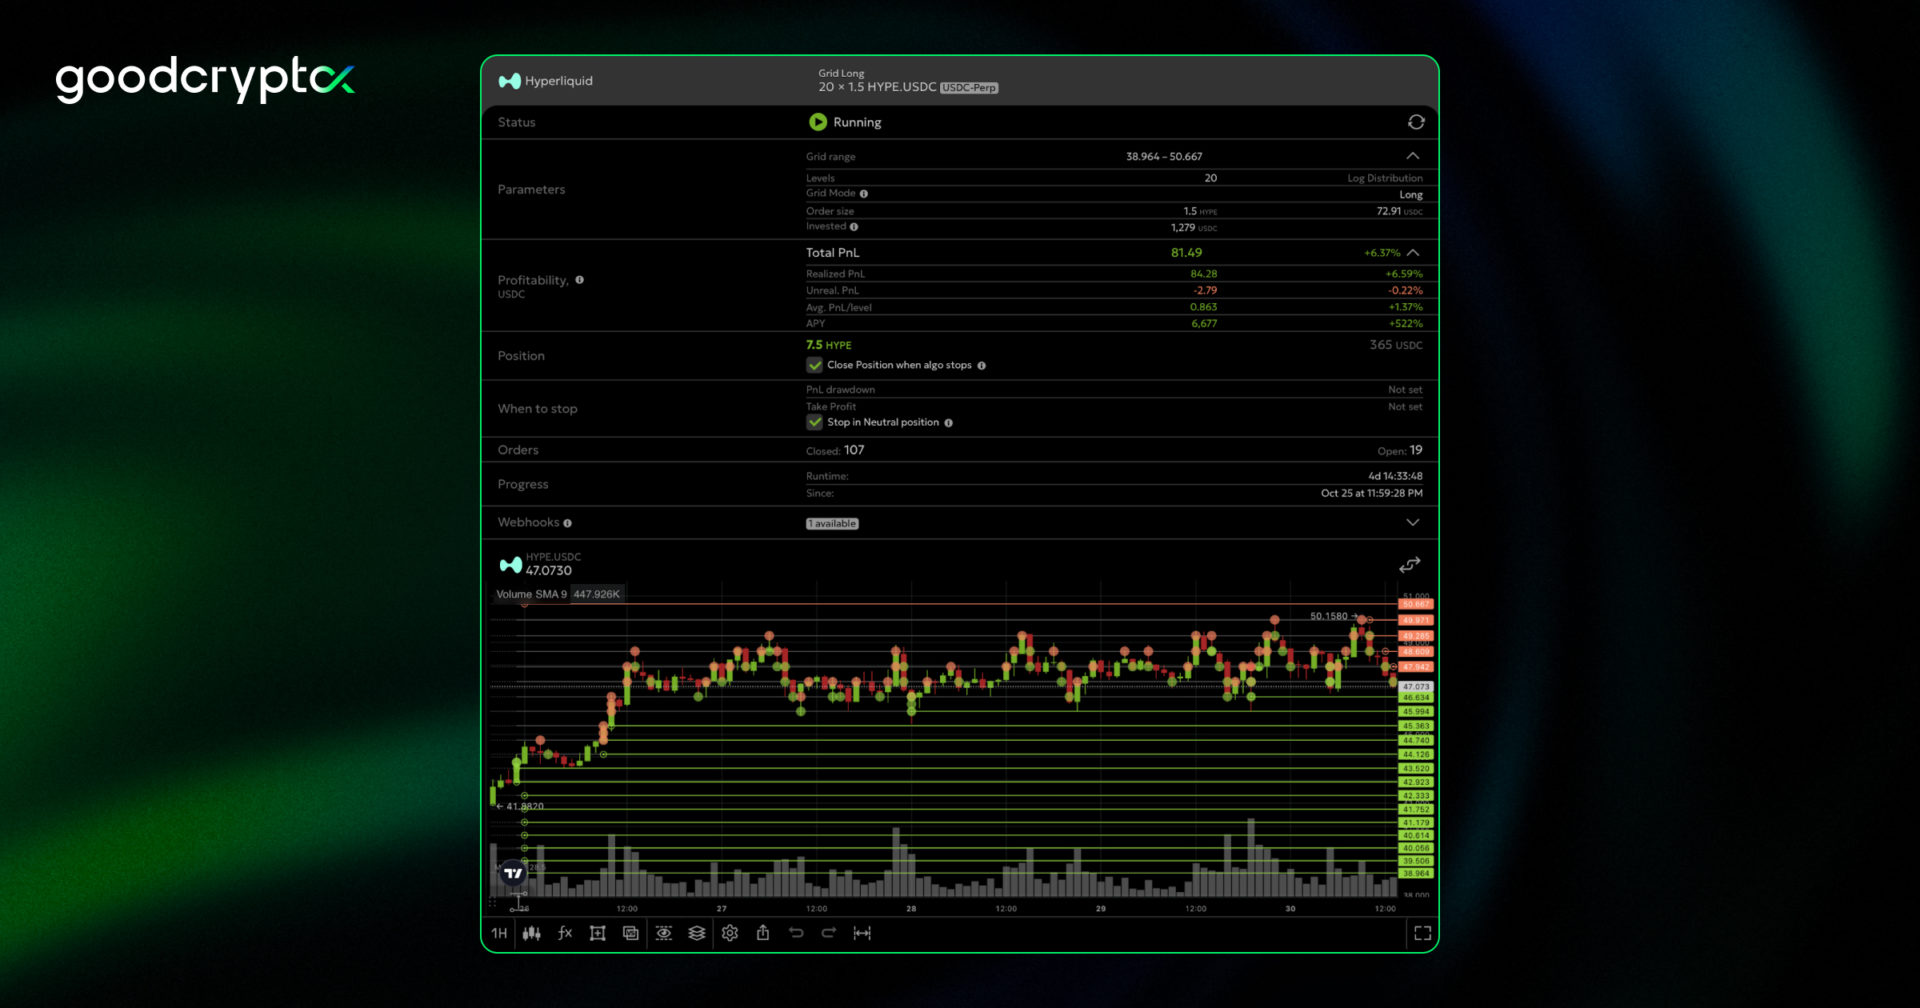
Task: Collapse the Parameters section chevron
Action: tap(1413, 156)
